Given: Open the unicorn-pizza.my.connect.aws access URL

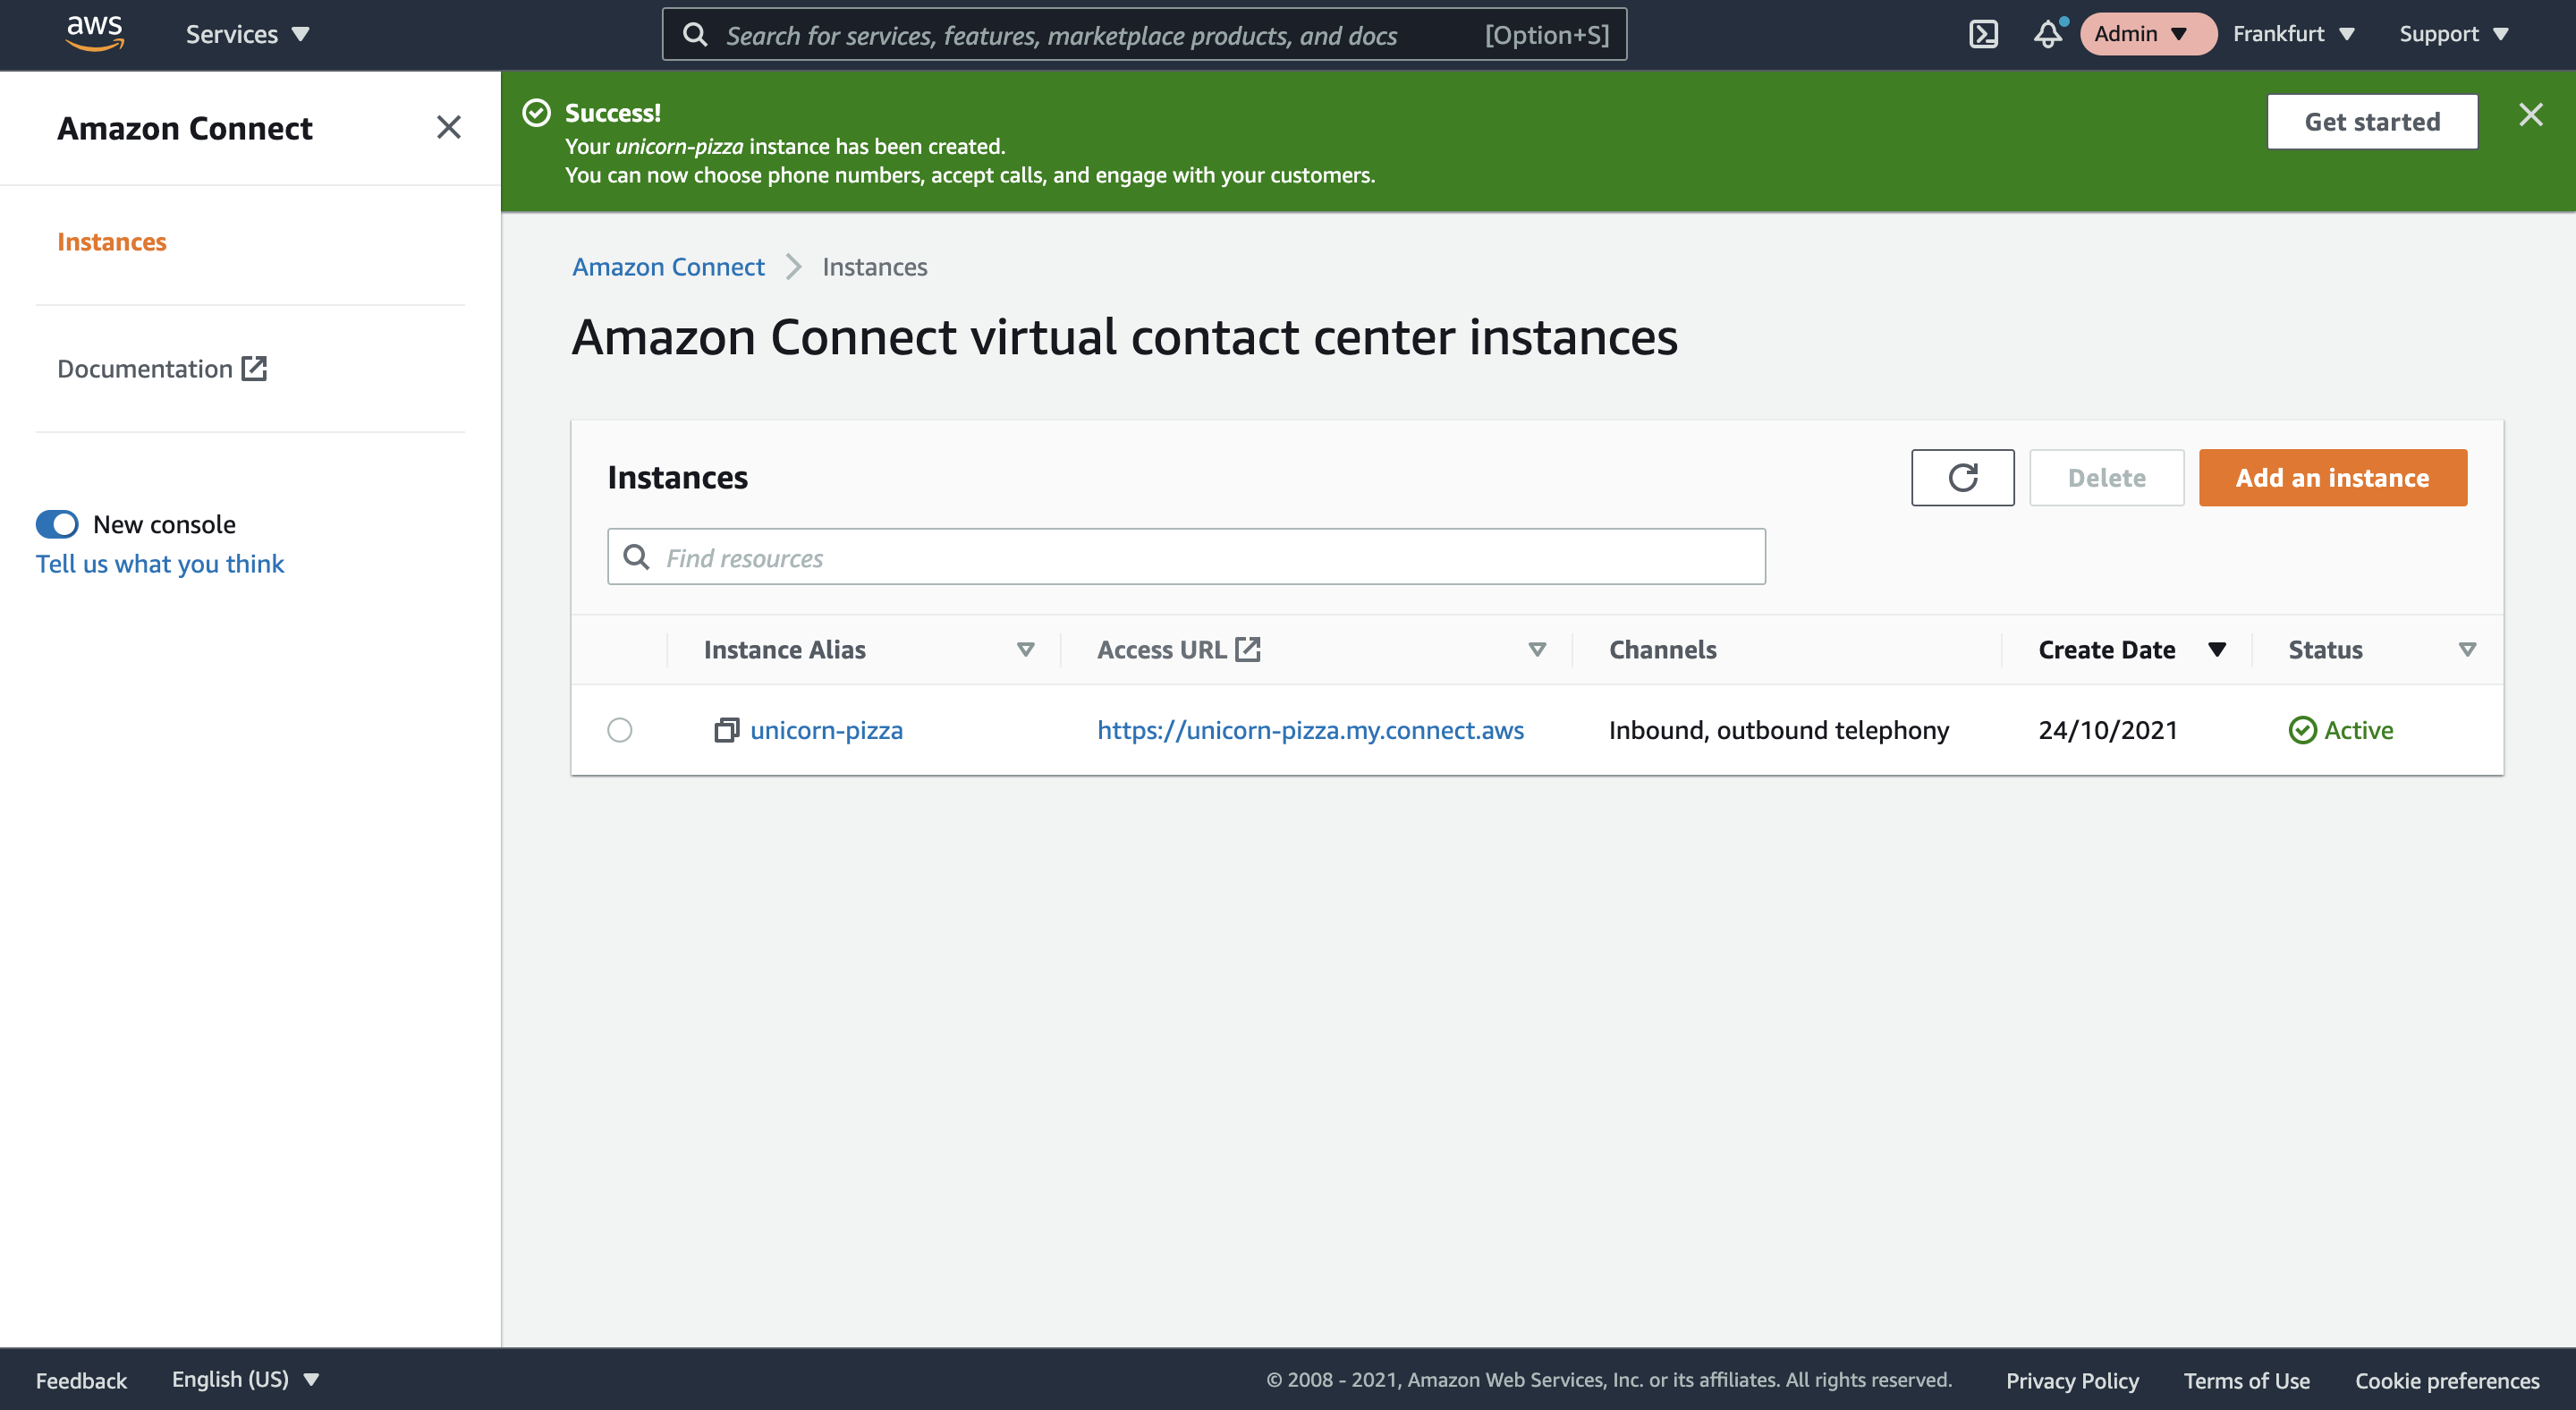Looking at the screenshot, I should point(1310,730).
